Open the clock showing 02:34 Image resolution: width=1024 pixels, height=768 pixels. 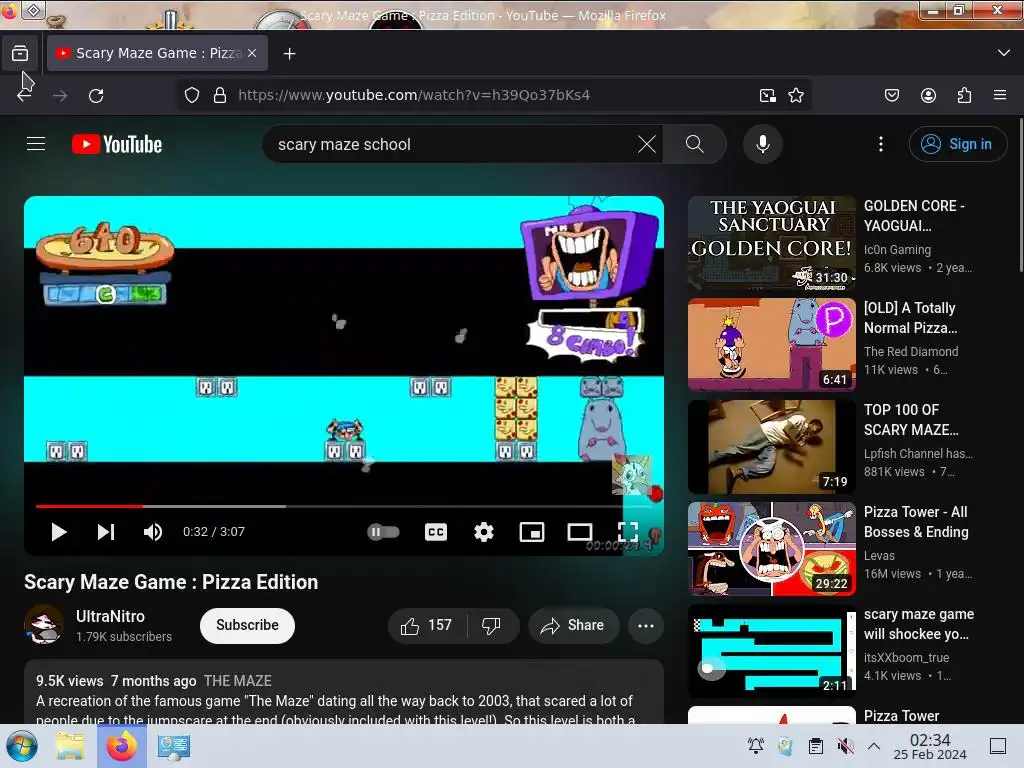pos(930,746)
